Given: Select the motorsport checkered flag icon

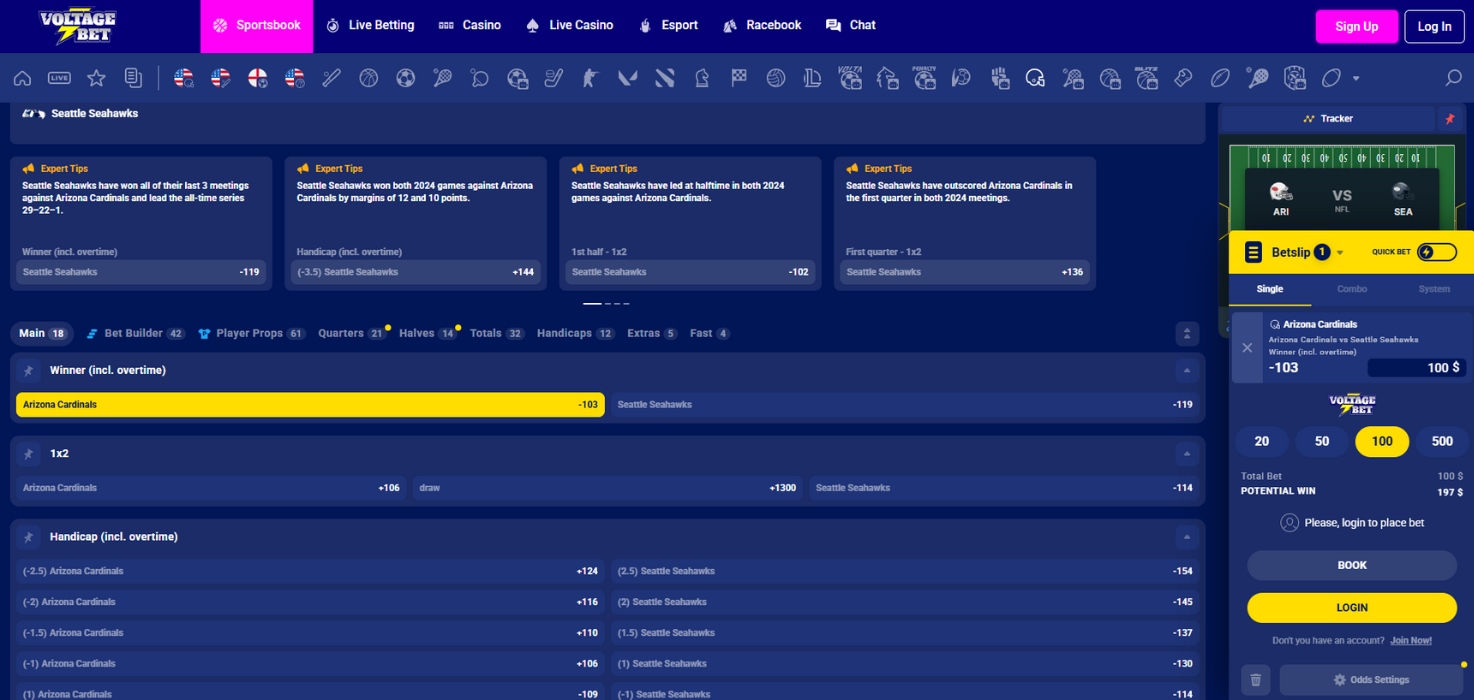Looking at the screenshot, I should [739, 78].
